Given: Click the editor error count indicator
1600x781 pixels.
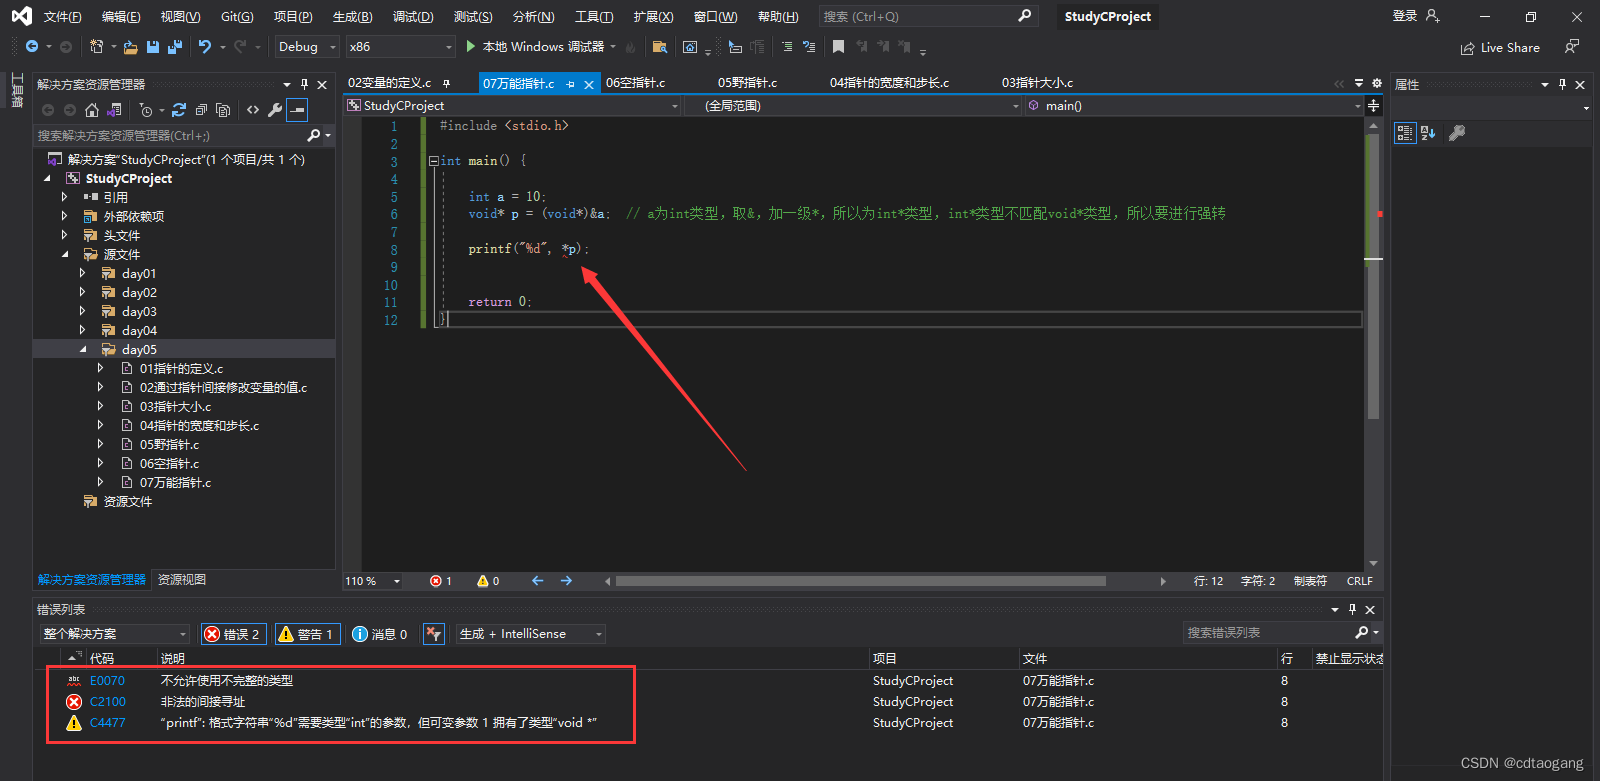Looking at the screenshot, I should (x=441, y=581).
